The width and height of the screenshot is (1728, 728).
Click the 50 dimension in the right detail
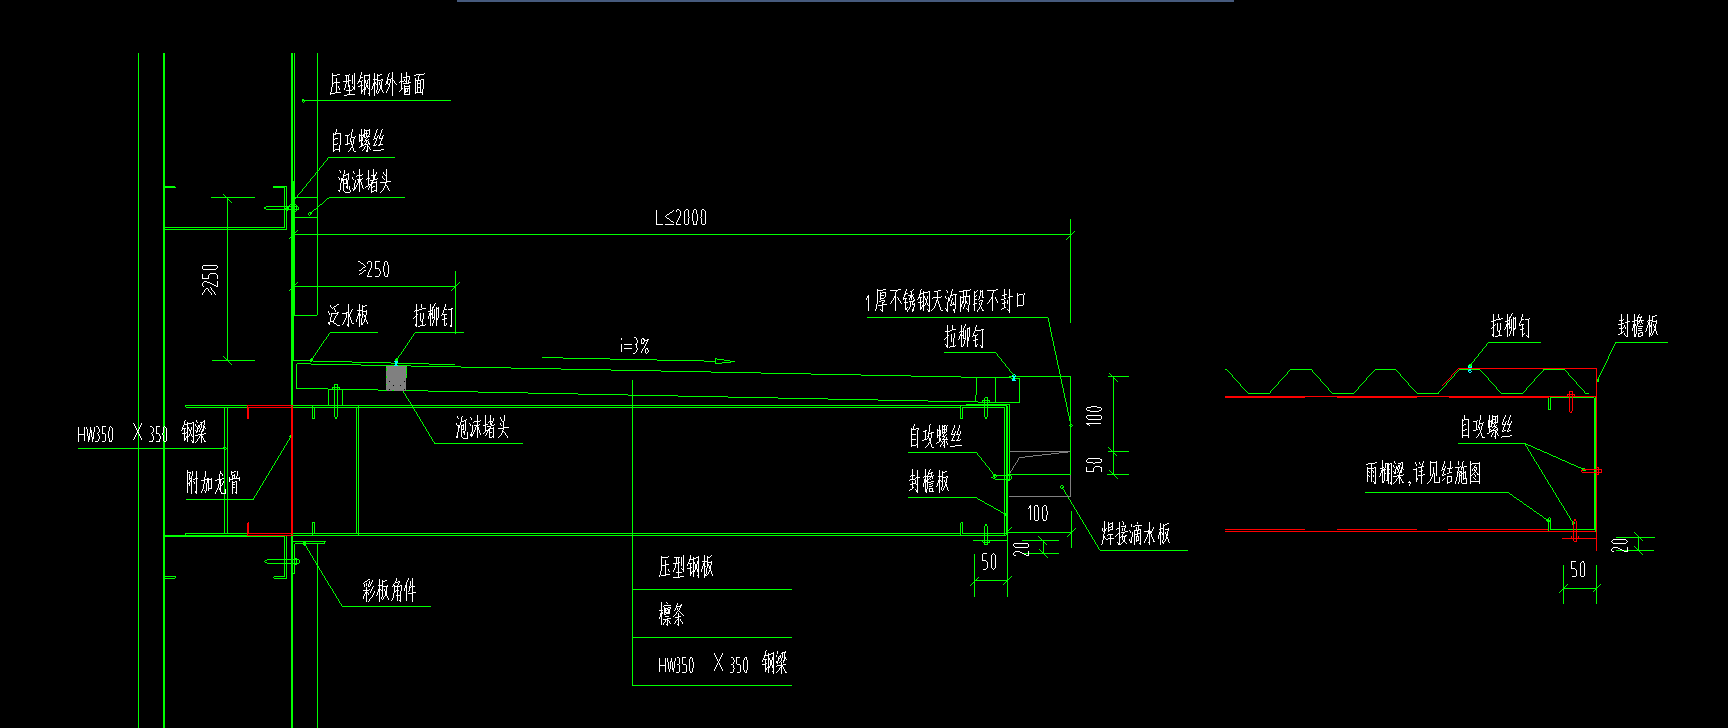1578,570
